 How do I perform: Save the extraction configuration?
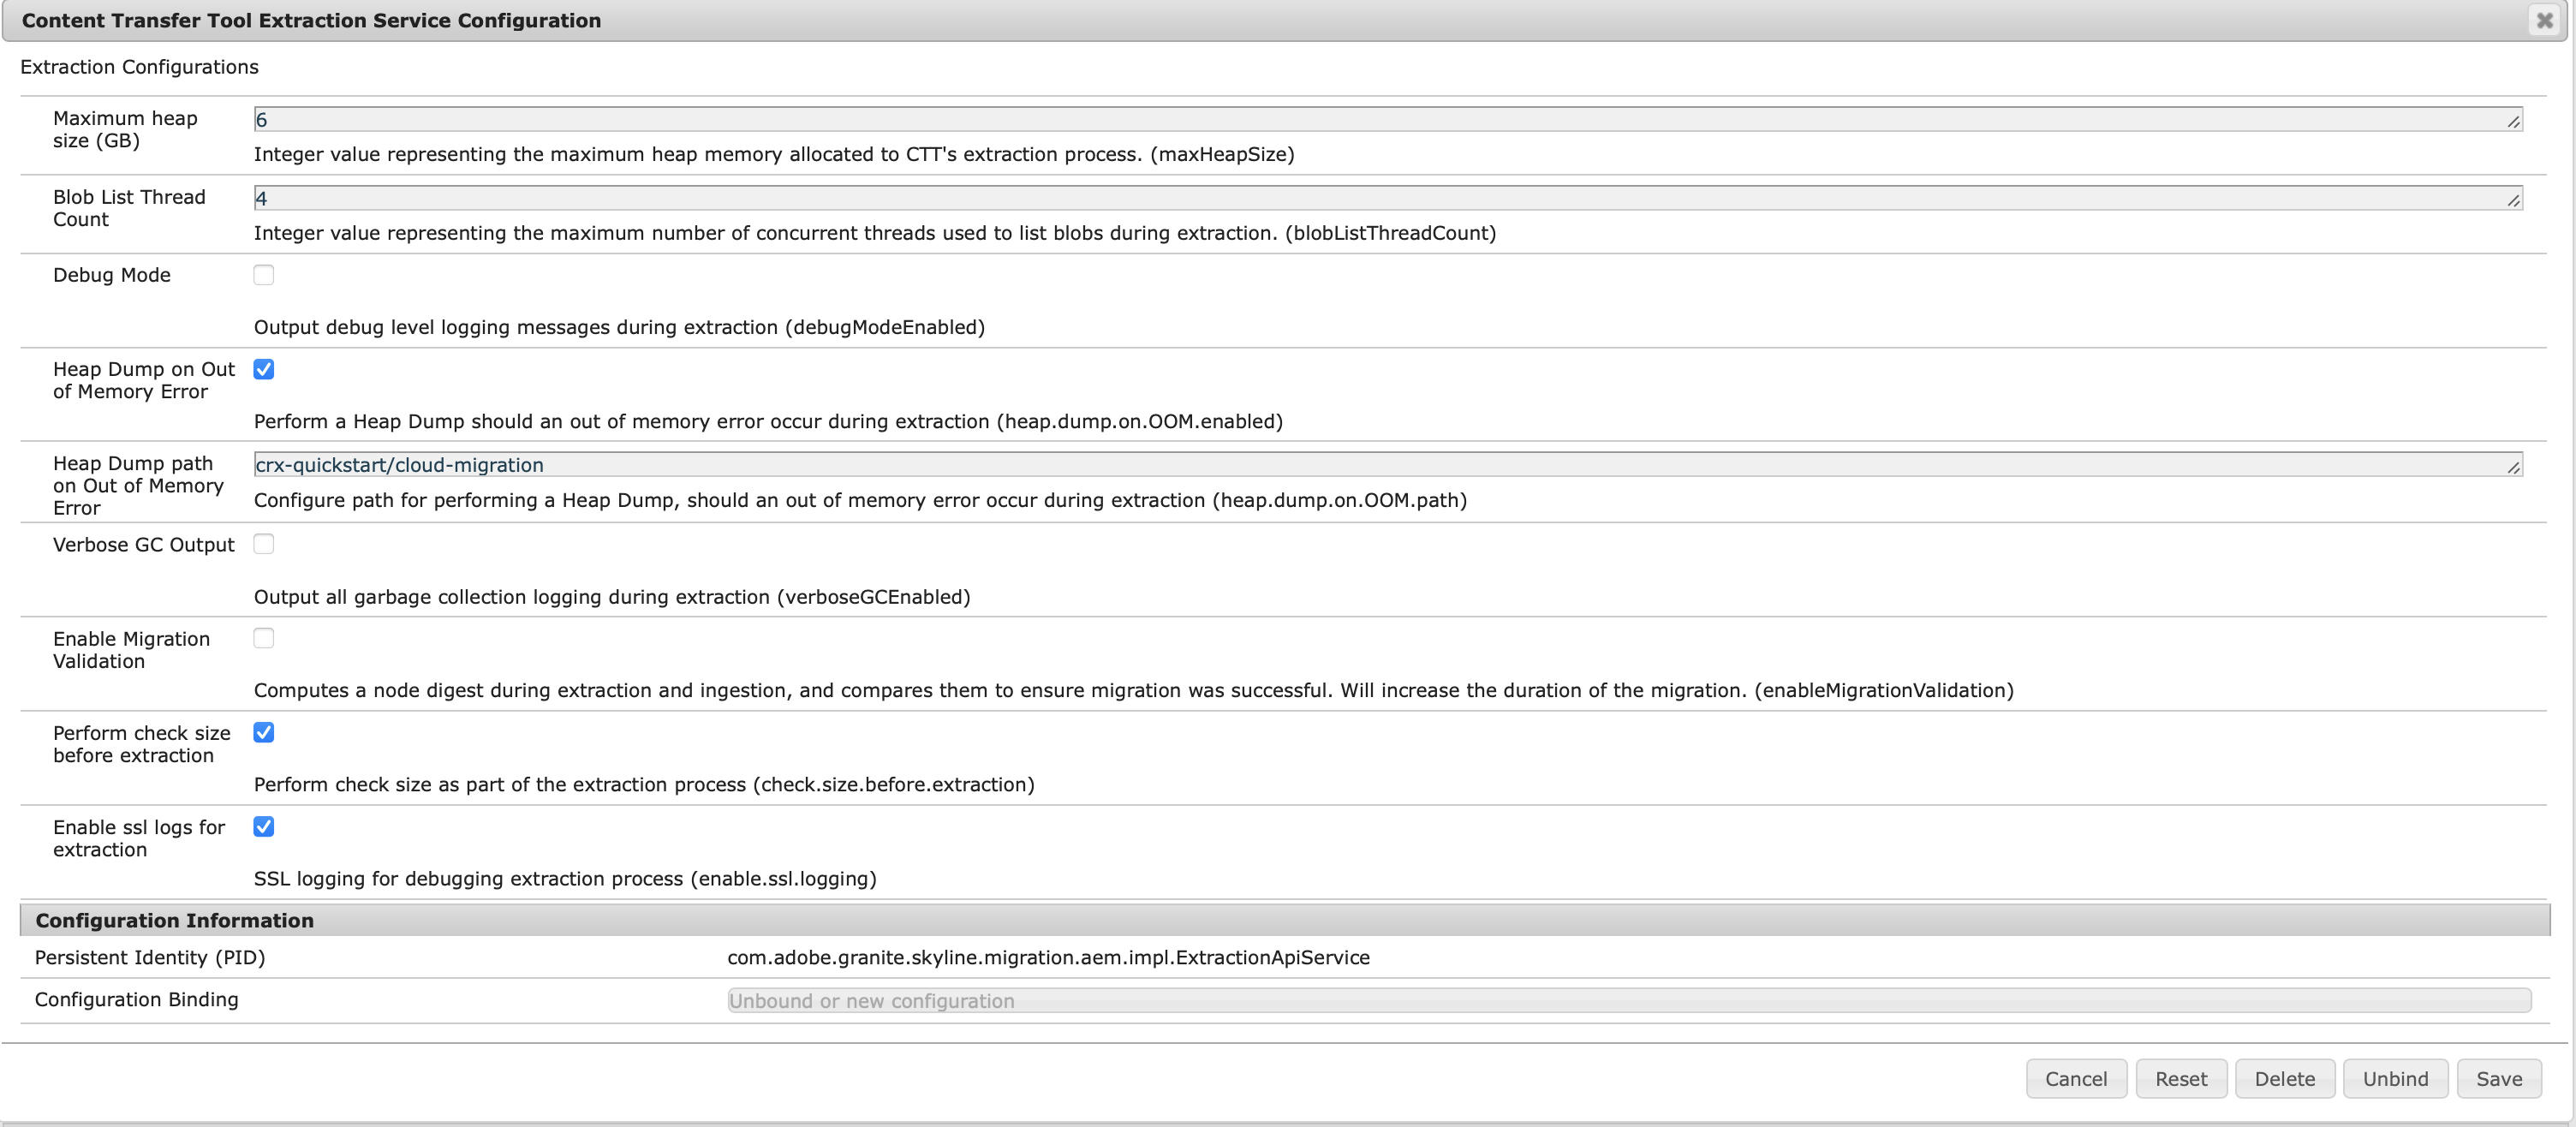(x=2498, y=1079)
